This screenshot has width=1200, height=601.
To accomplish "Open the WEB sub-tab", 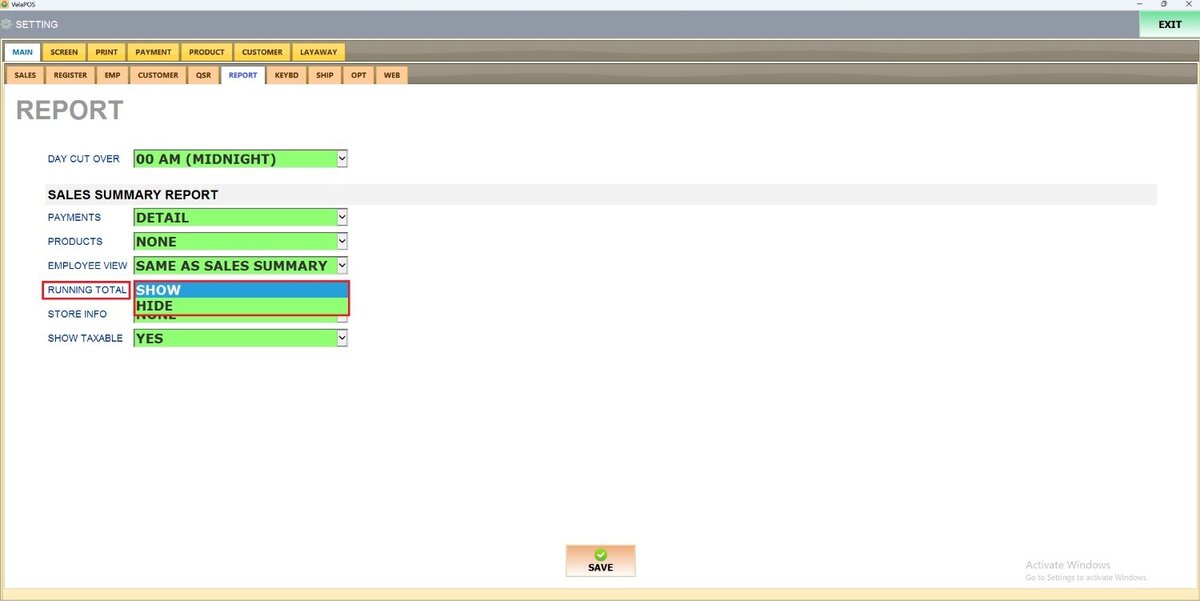I will click(392, 75).
